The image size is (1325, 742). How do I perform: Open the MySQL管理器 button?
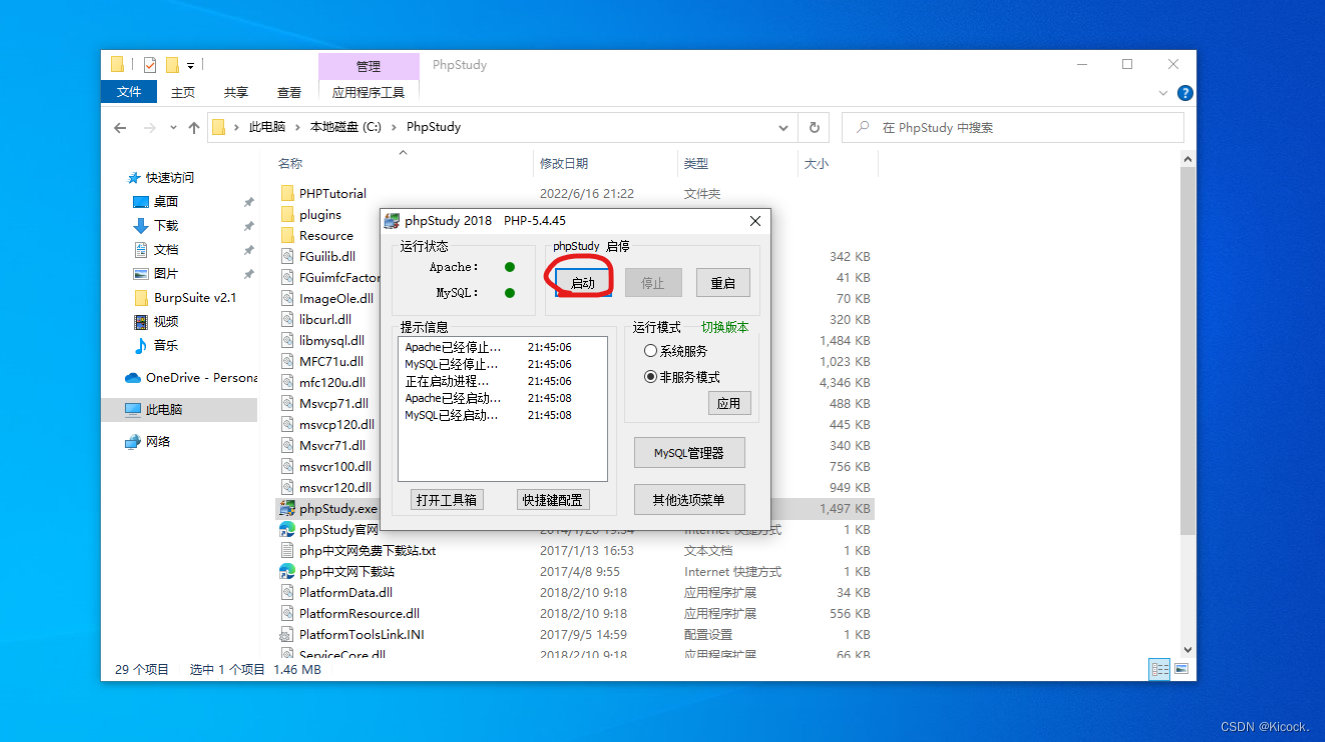coord(690,453)
